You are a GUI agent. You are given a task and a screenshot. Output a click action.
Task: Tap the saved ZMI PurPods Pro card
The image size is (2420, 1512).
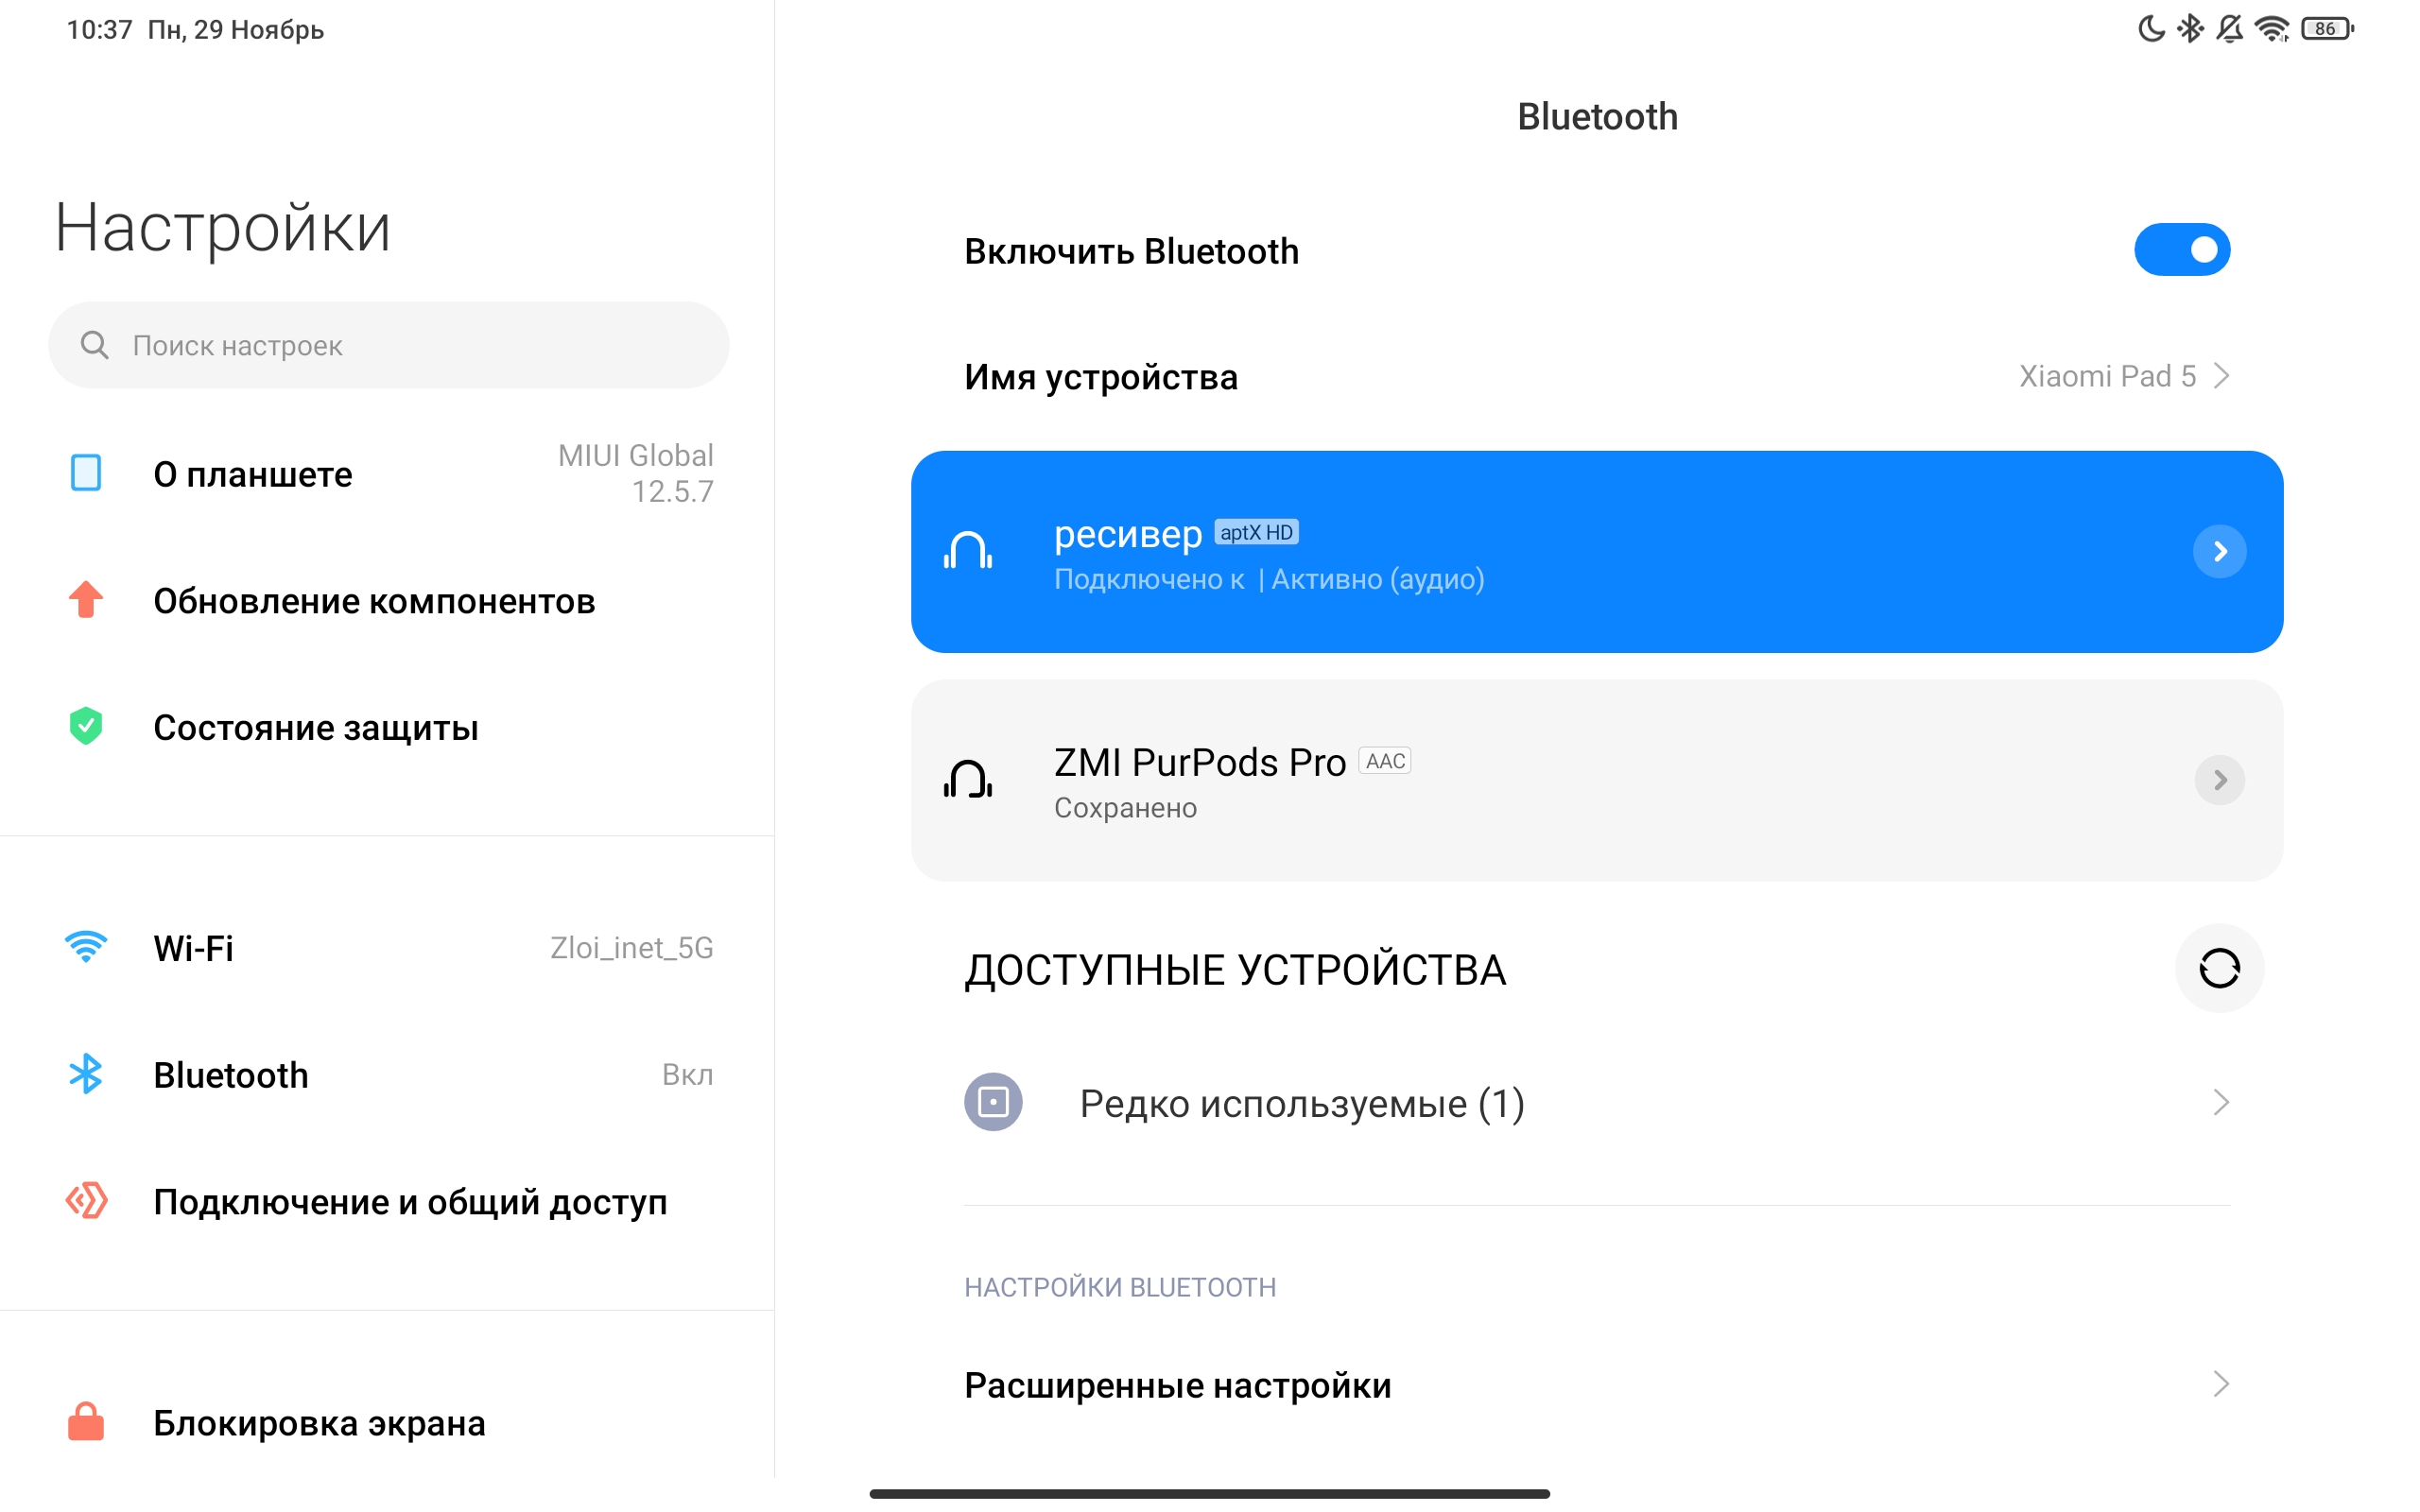tap(1500, 781)
